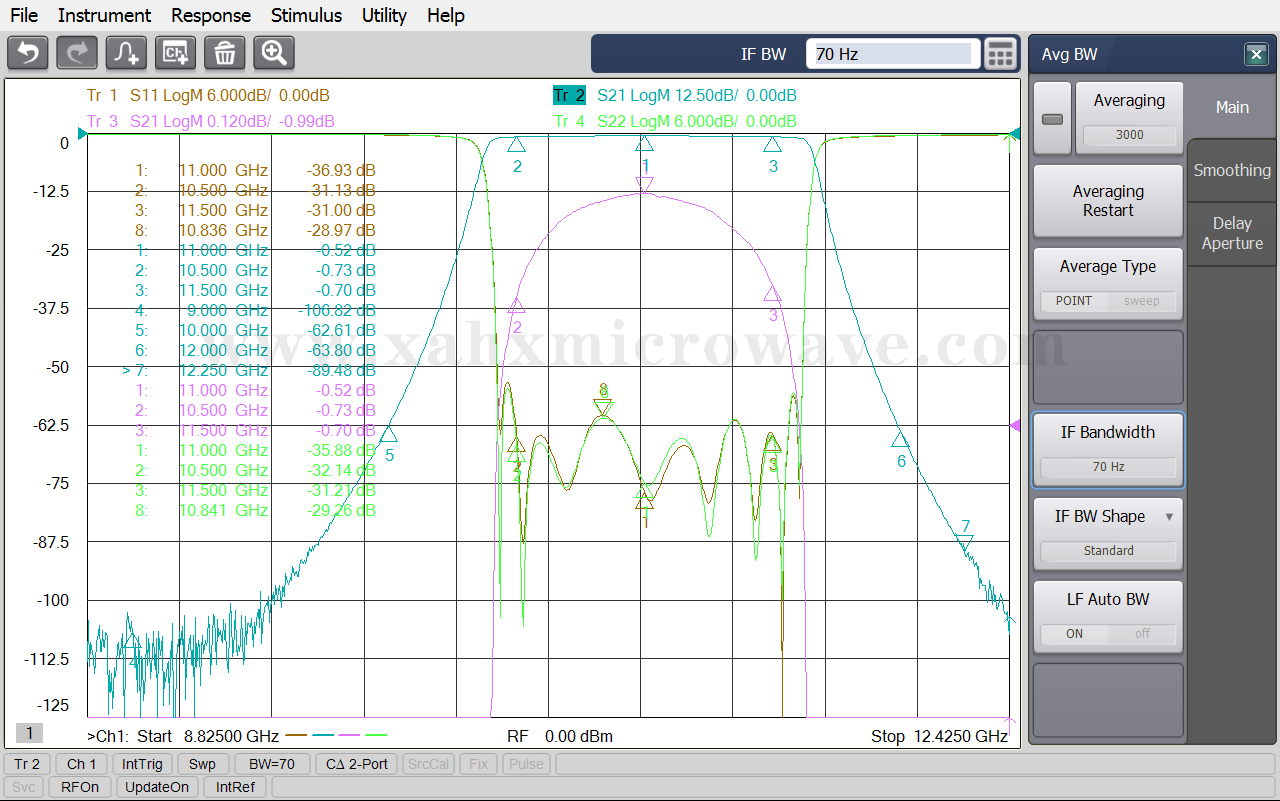This screenshot has height=801, width=1280.
Task: Select the Tr 2 trace label
Action: [x=568, y=96]
